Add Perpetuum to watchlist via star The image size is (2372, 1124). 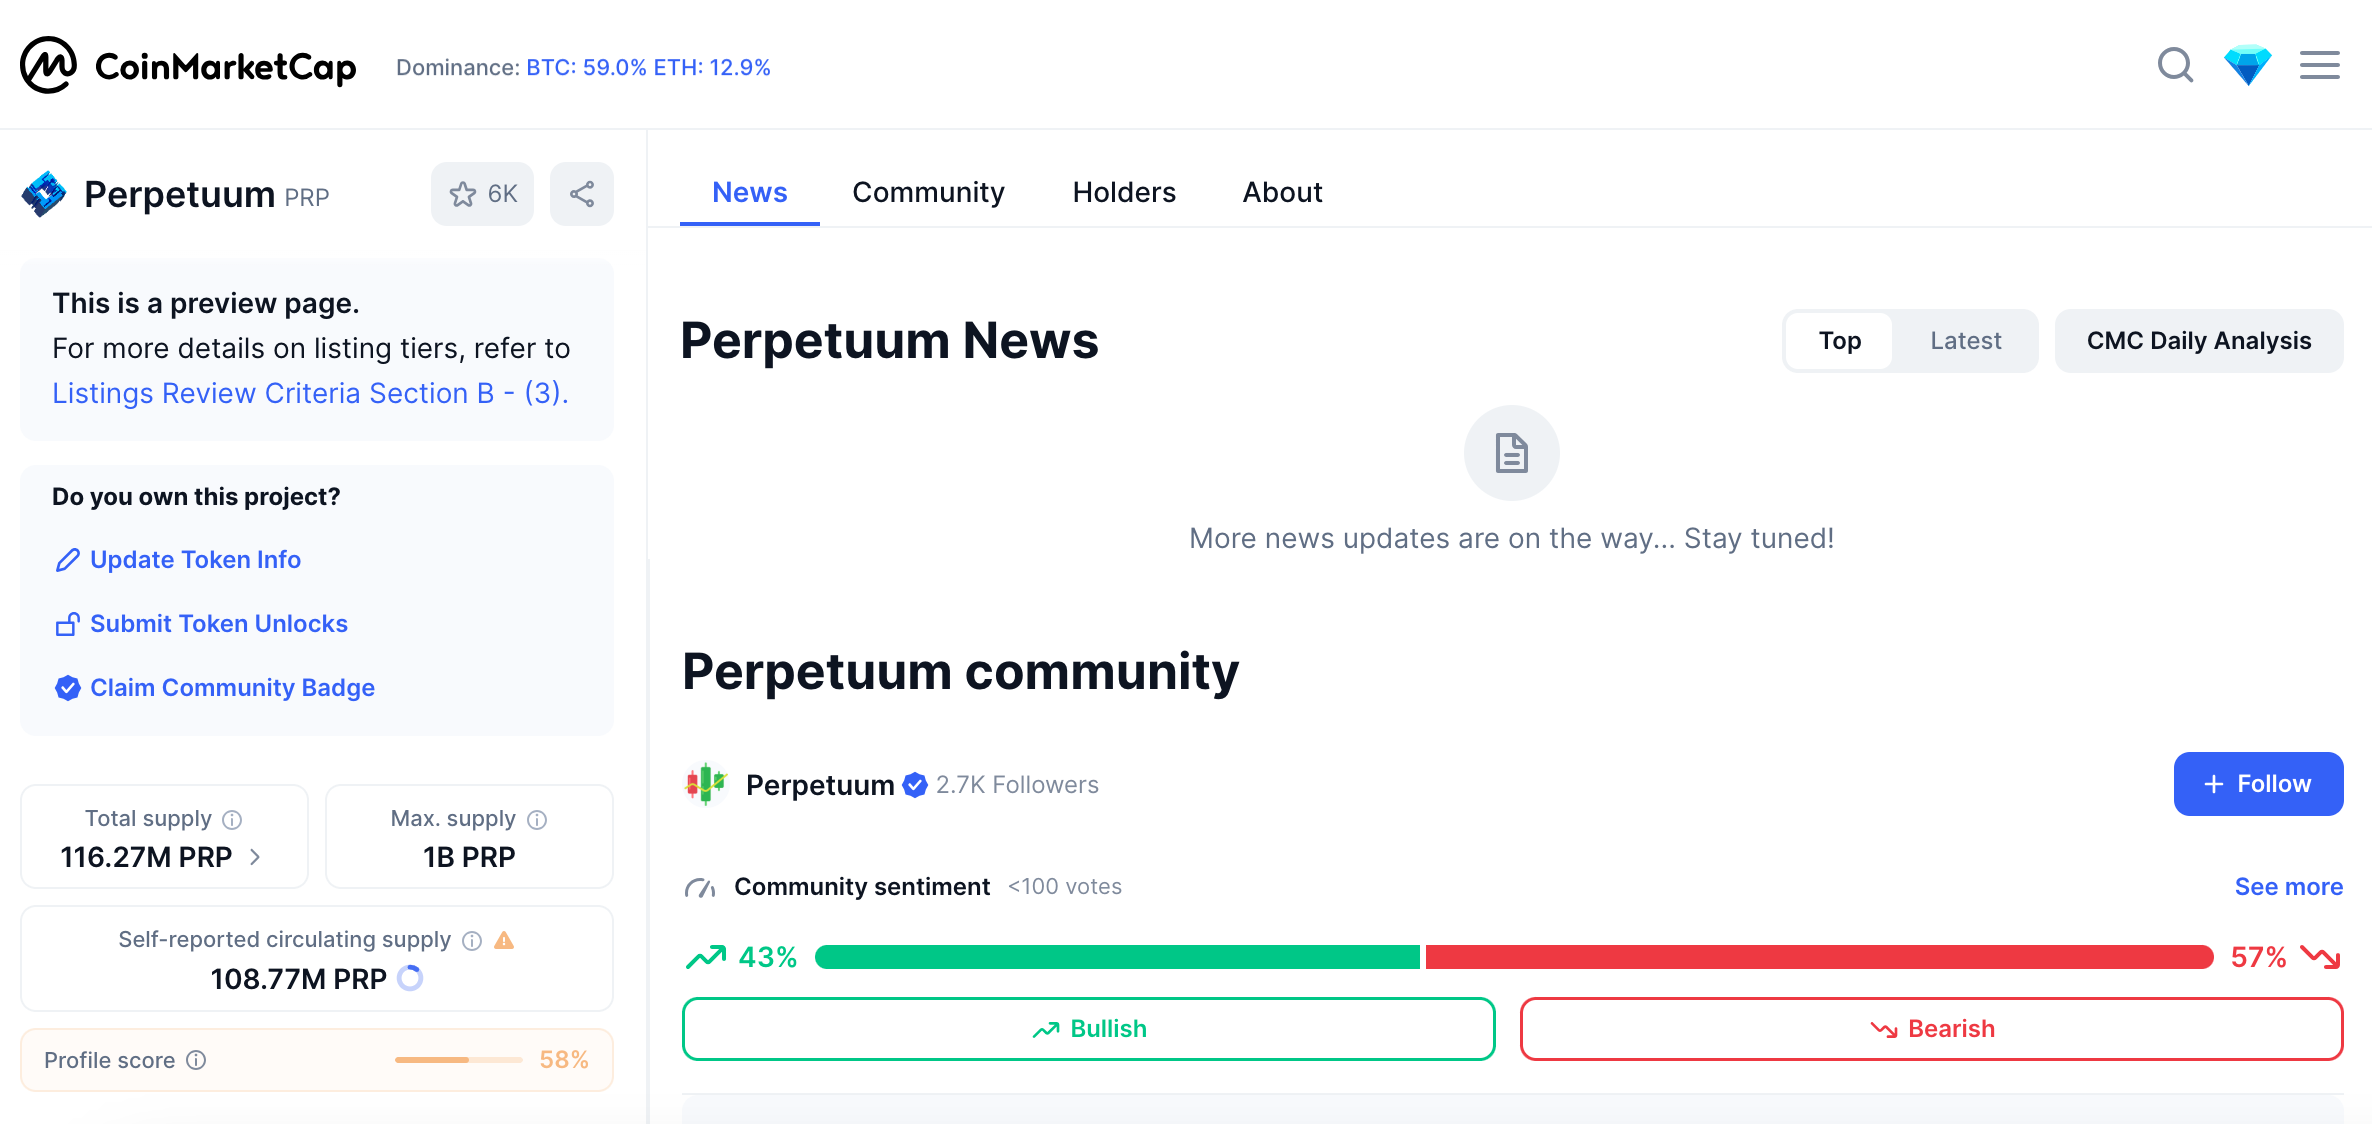[483, 194]
